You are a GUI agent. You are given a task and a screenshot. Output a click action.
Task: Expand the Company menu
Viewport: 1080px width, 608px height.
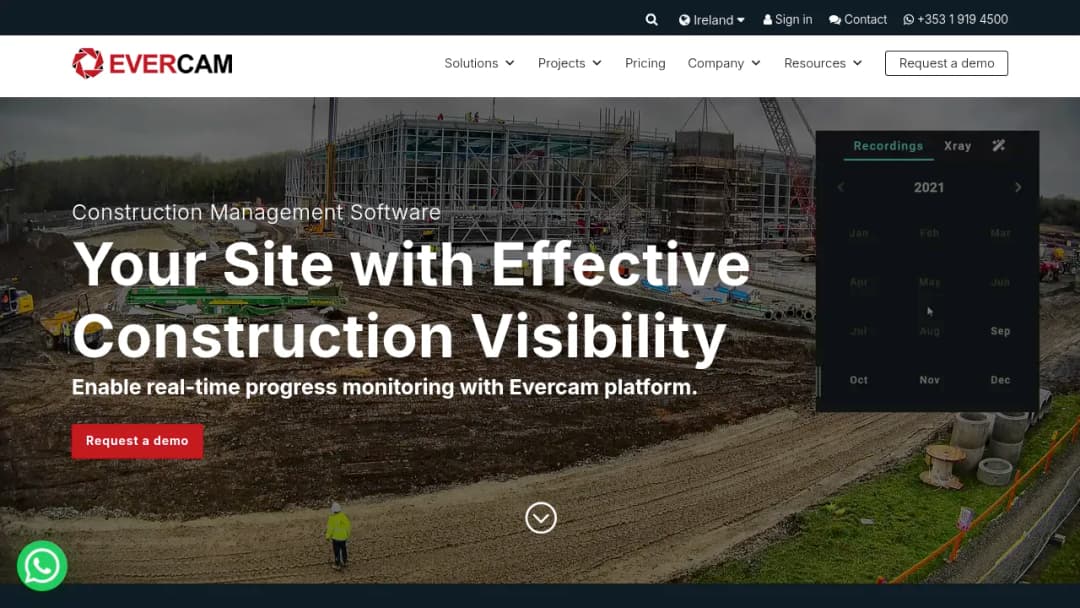pyautogui.click(x=724, y=63)
